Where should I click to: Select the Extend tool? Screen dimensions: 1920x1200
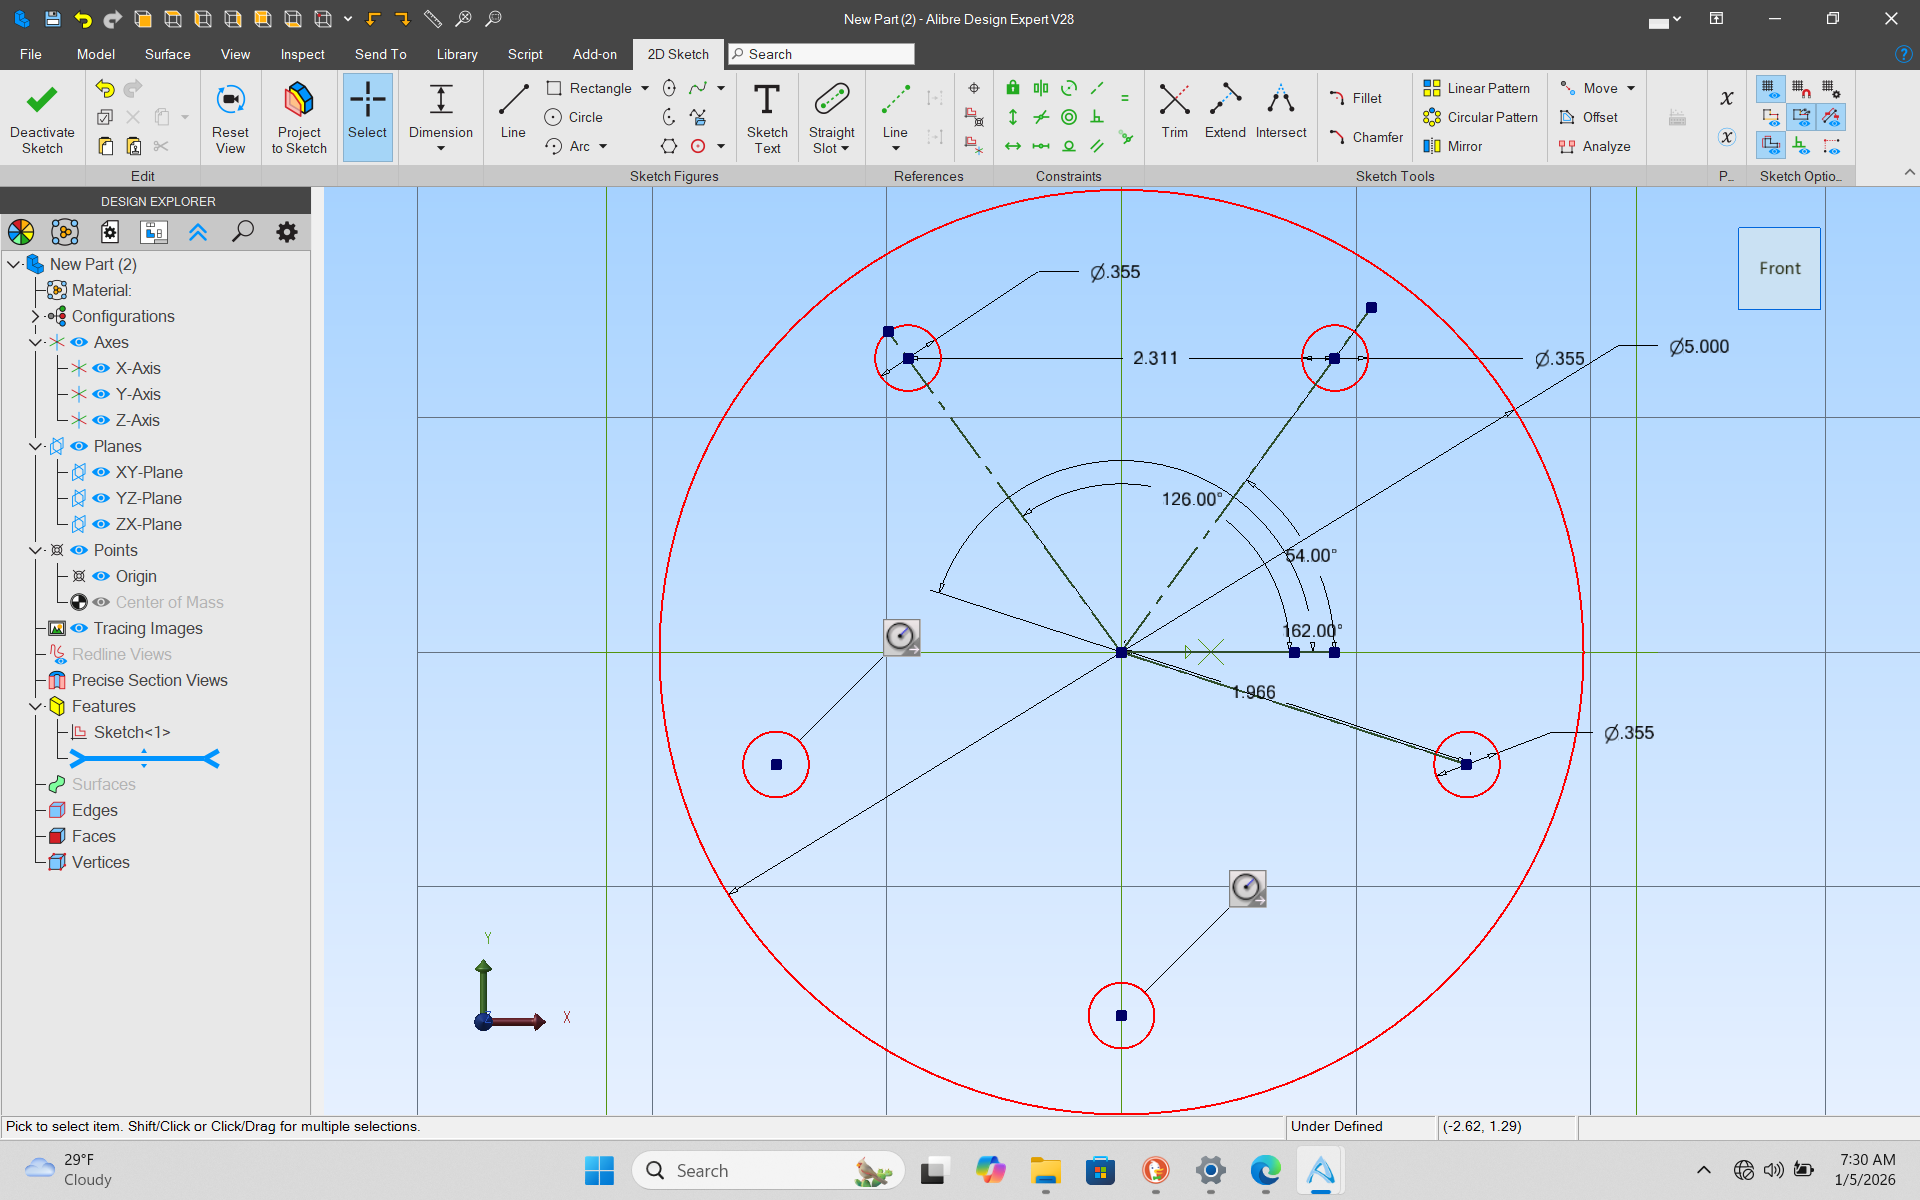tap(1224, 101)
